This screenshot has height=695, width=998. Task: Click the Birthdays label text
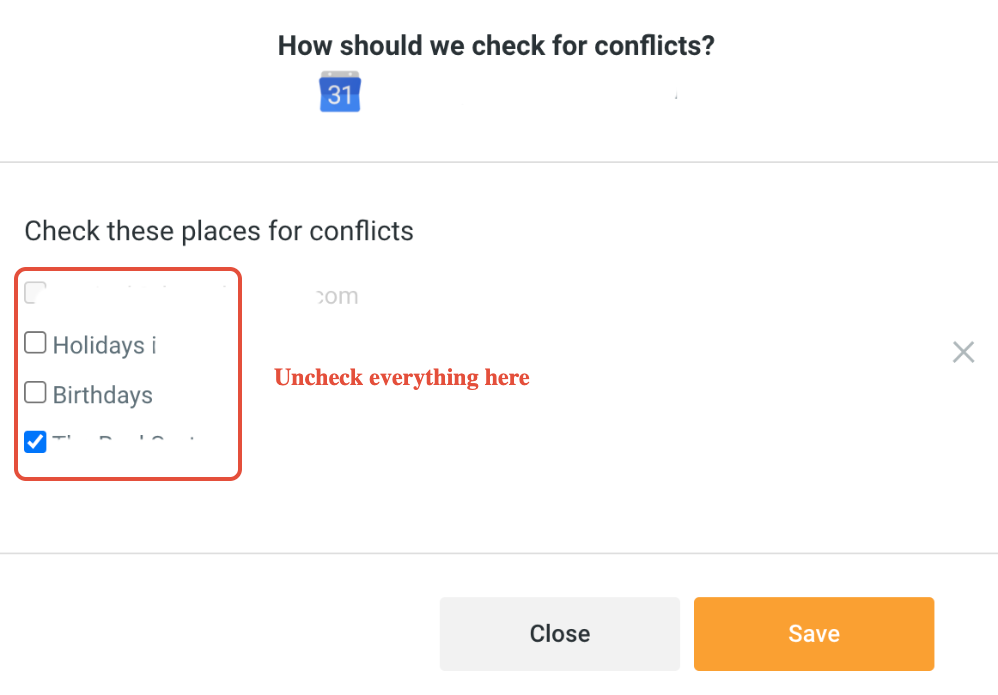(x=103, y=395)
